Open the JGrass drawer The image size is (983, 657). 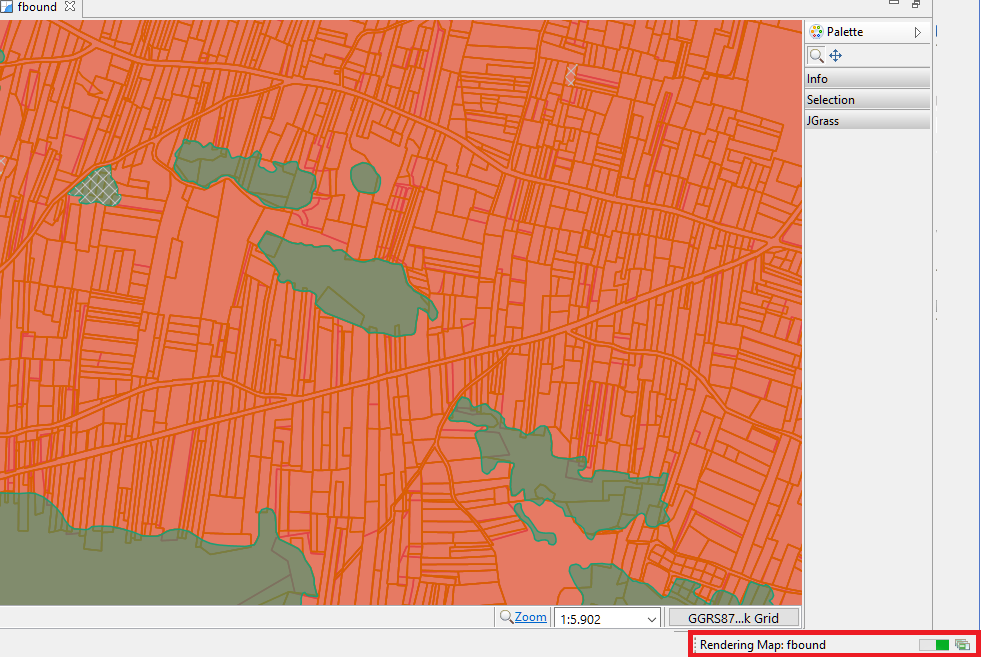pyautogui.click(x=867, y=120)
